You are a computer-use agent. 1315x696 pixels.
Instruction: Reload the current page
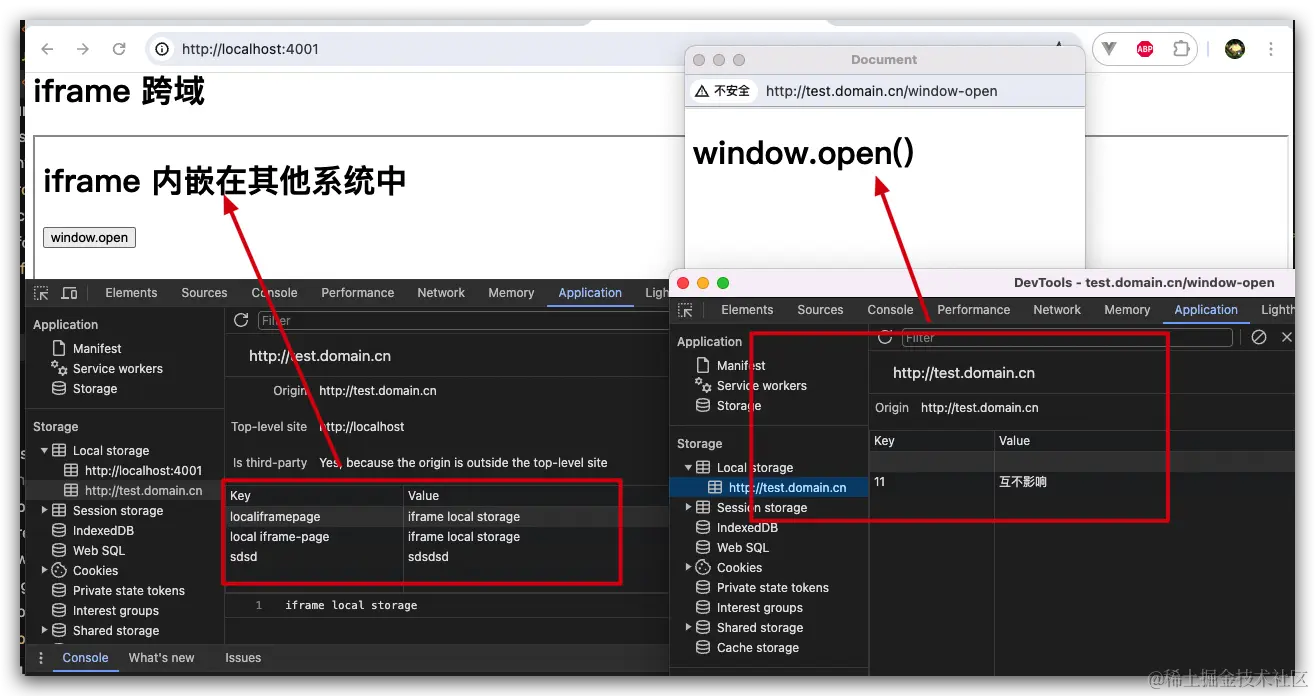pyautogui.click(x=119, y=48)
